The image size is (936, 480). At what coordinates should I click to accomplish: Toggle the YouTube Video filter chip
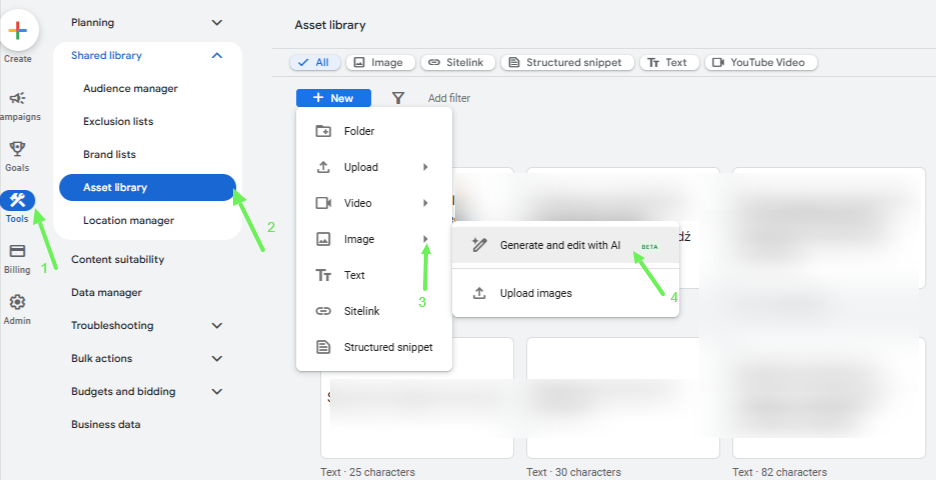[761, 62]
